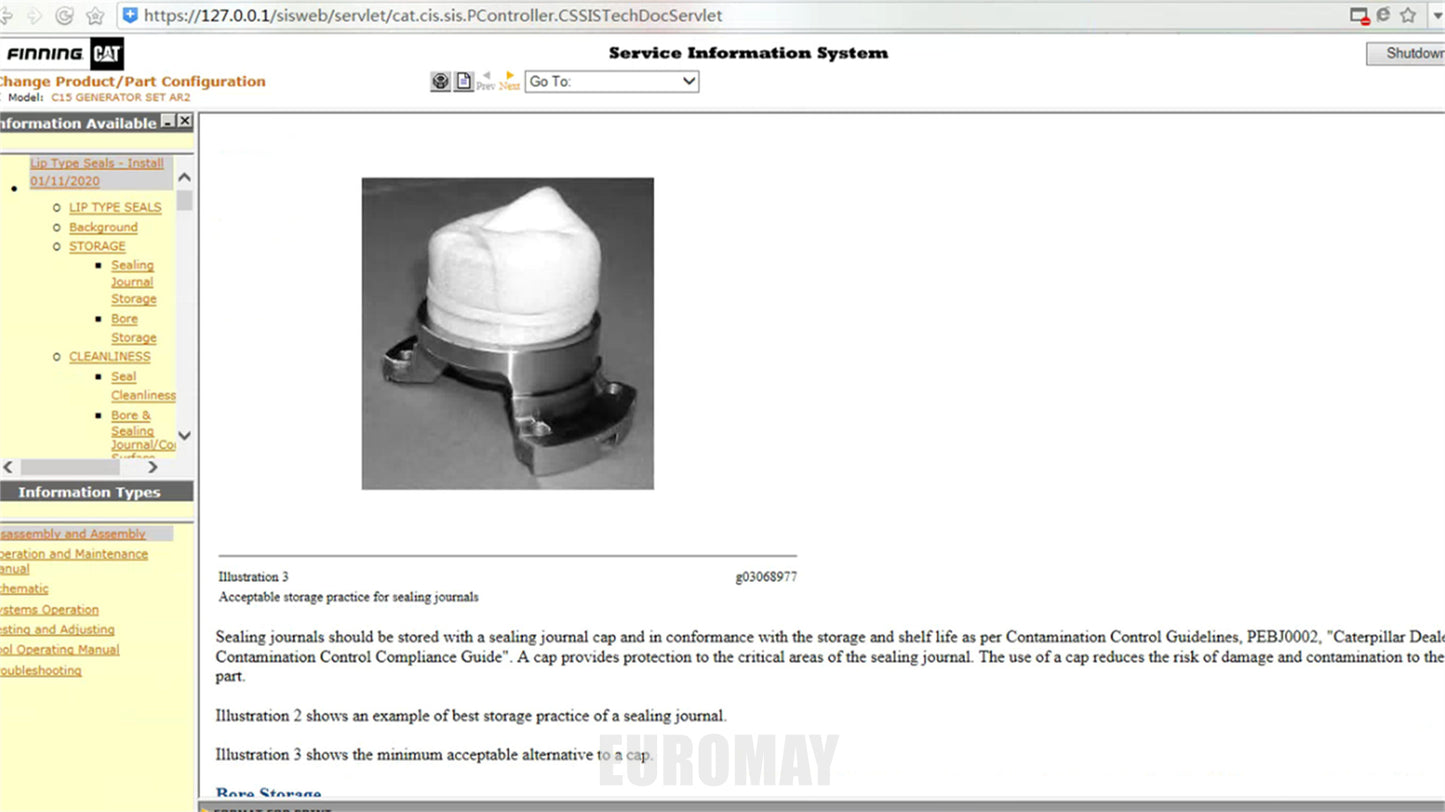This screenshot has width=1445, height=812.
Task: Select Systems Operation information type
Action: pos(49,609)
